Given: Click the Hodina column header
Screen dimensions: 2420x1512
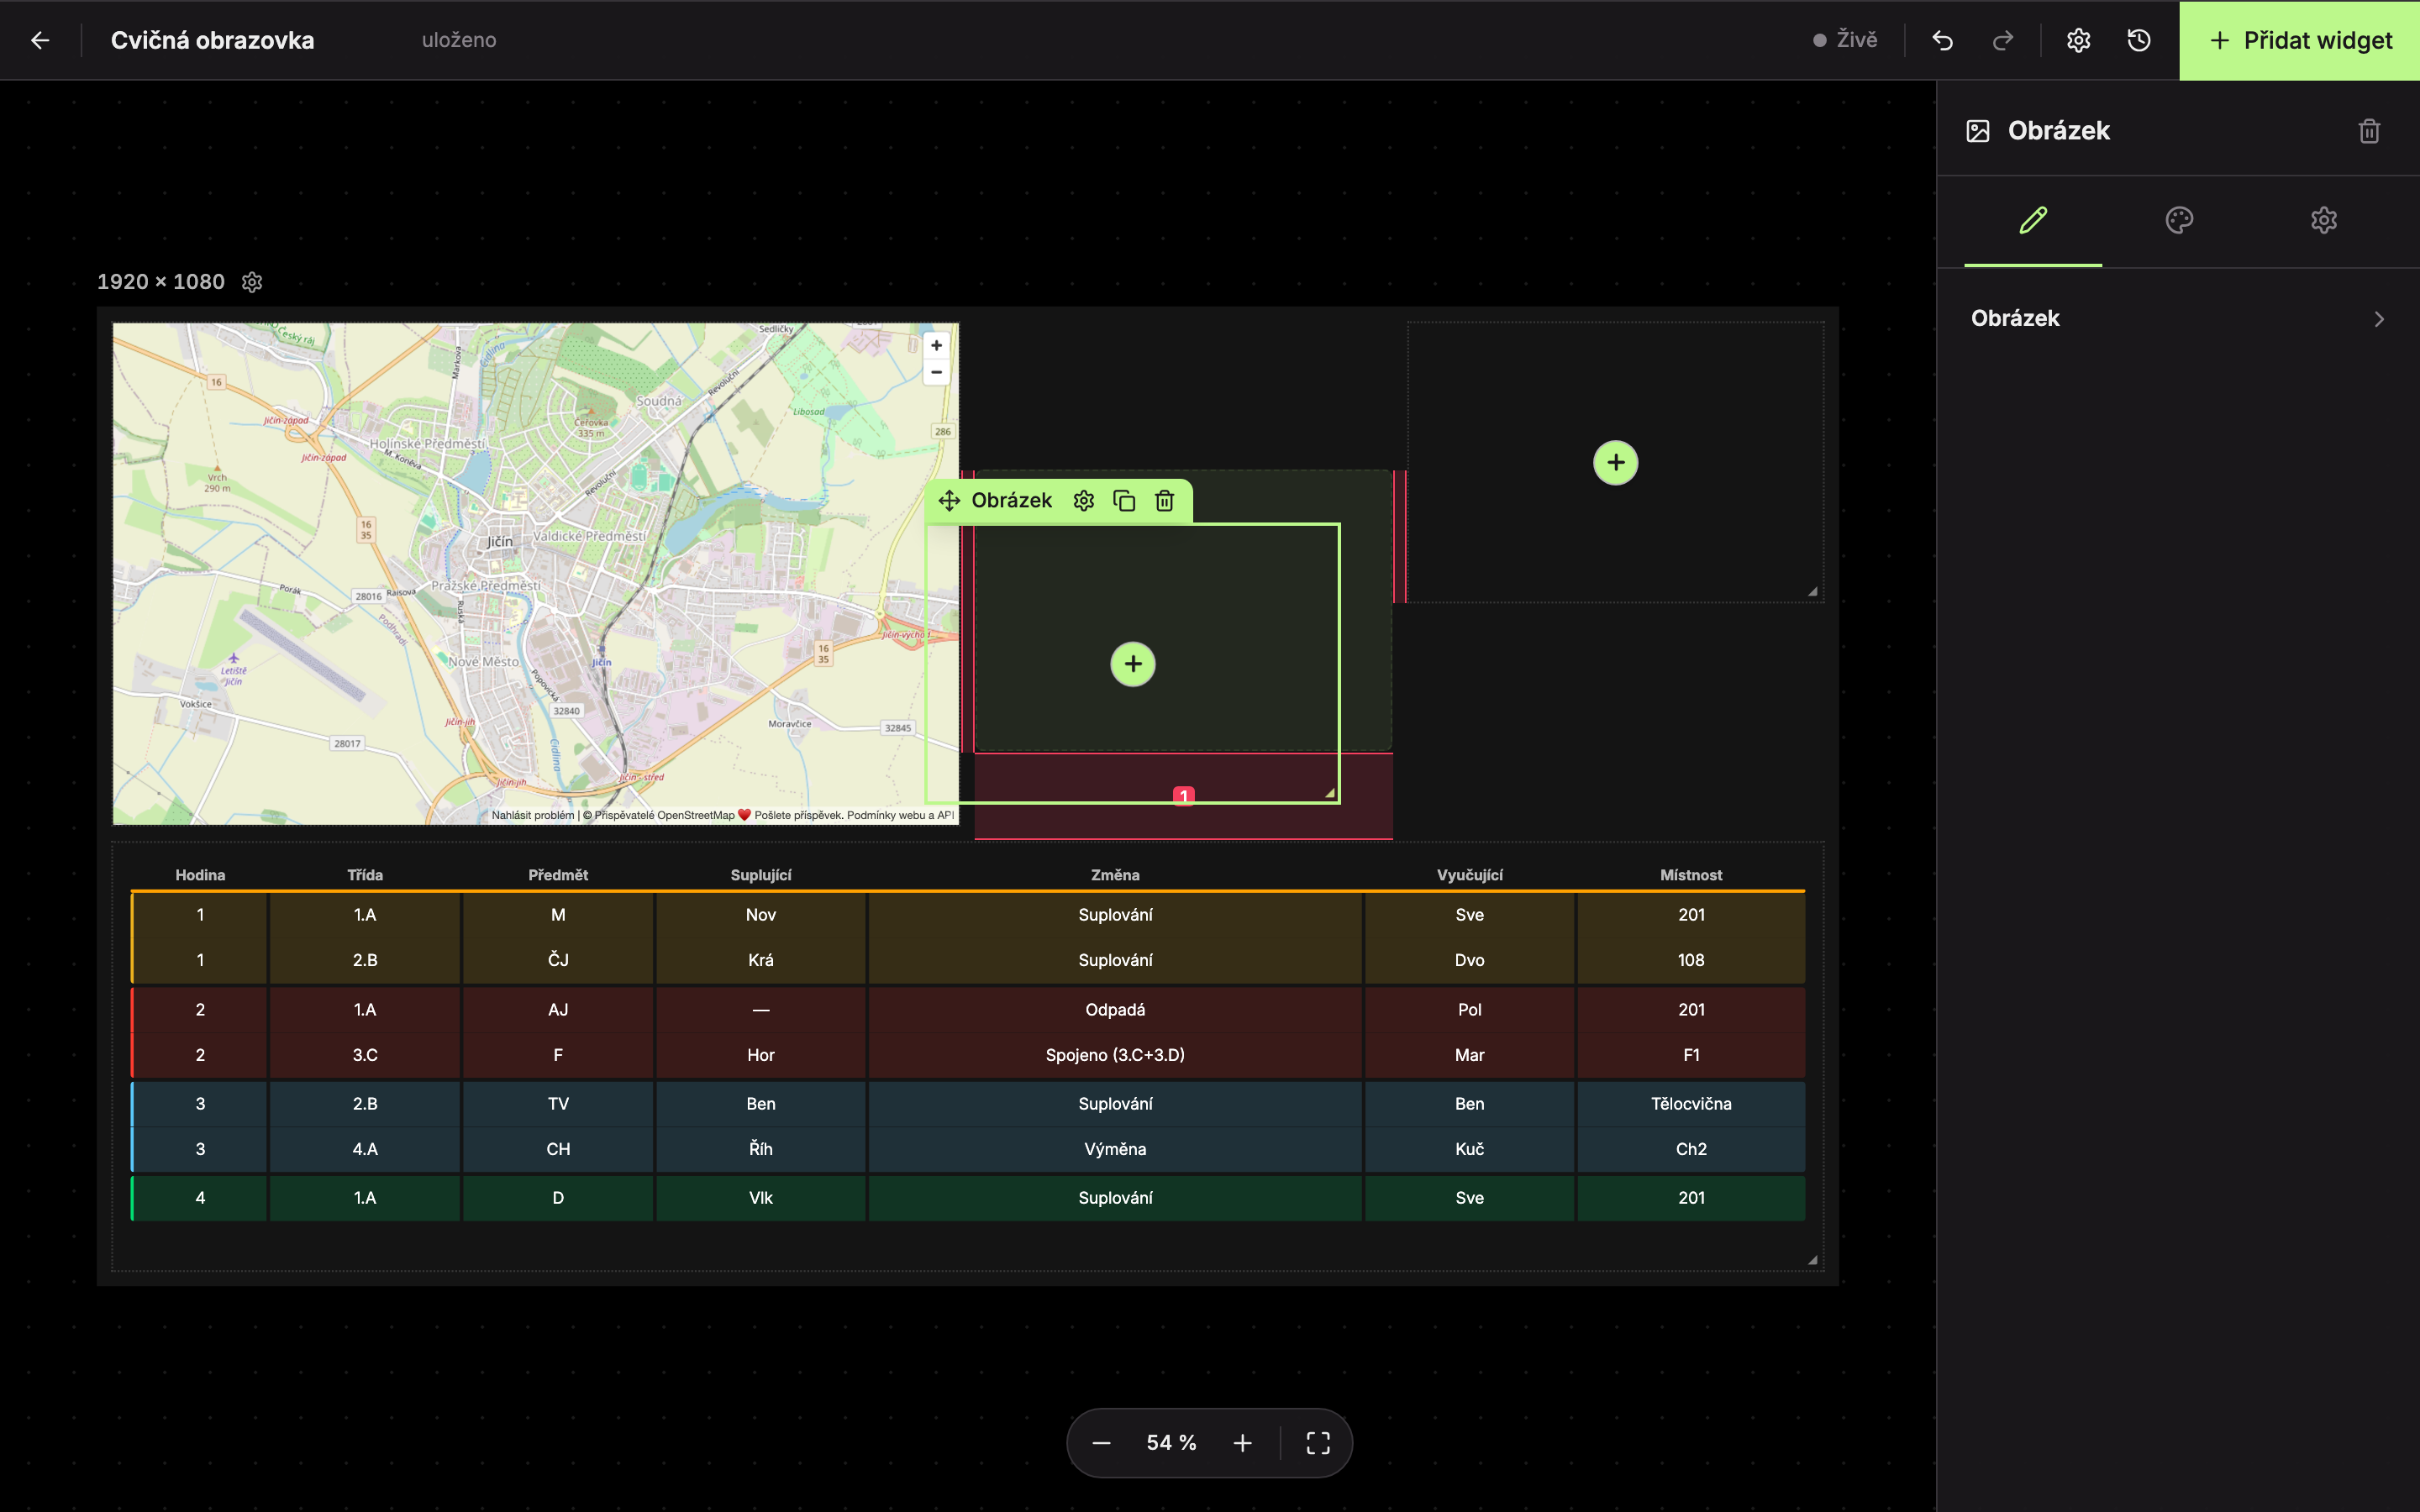Looking at the screenshot, I should click(x=200, y=875).
